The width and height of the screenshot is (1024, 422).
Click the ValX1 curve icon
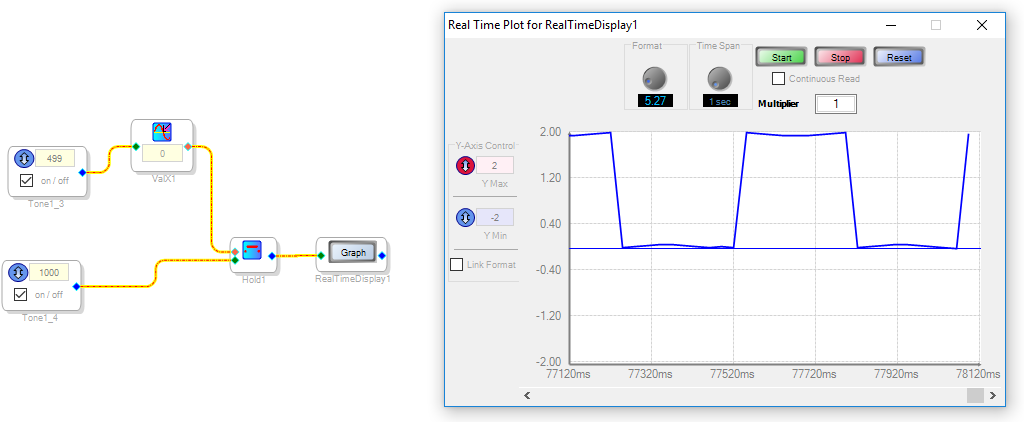[162, 132]
